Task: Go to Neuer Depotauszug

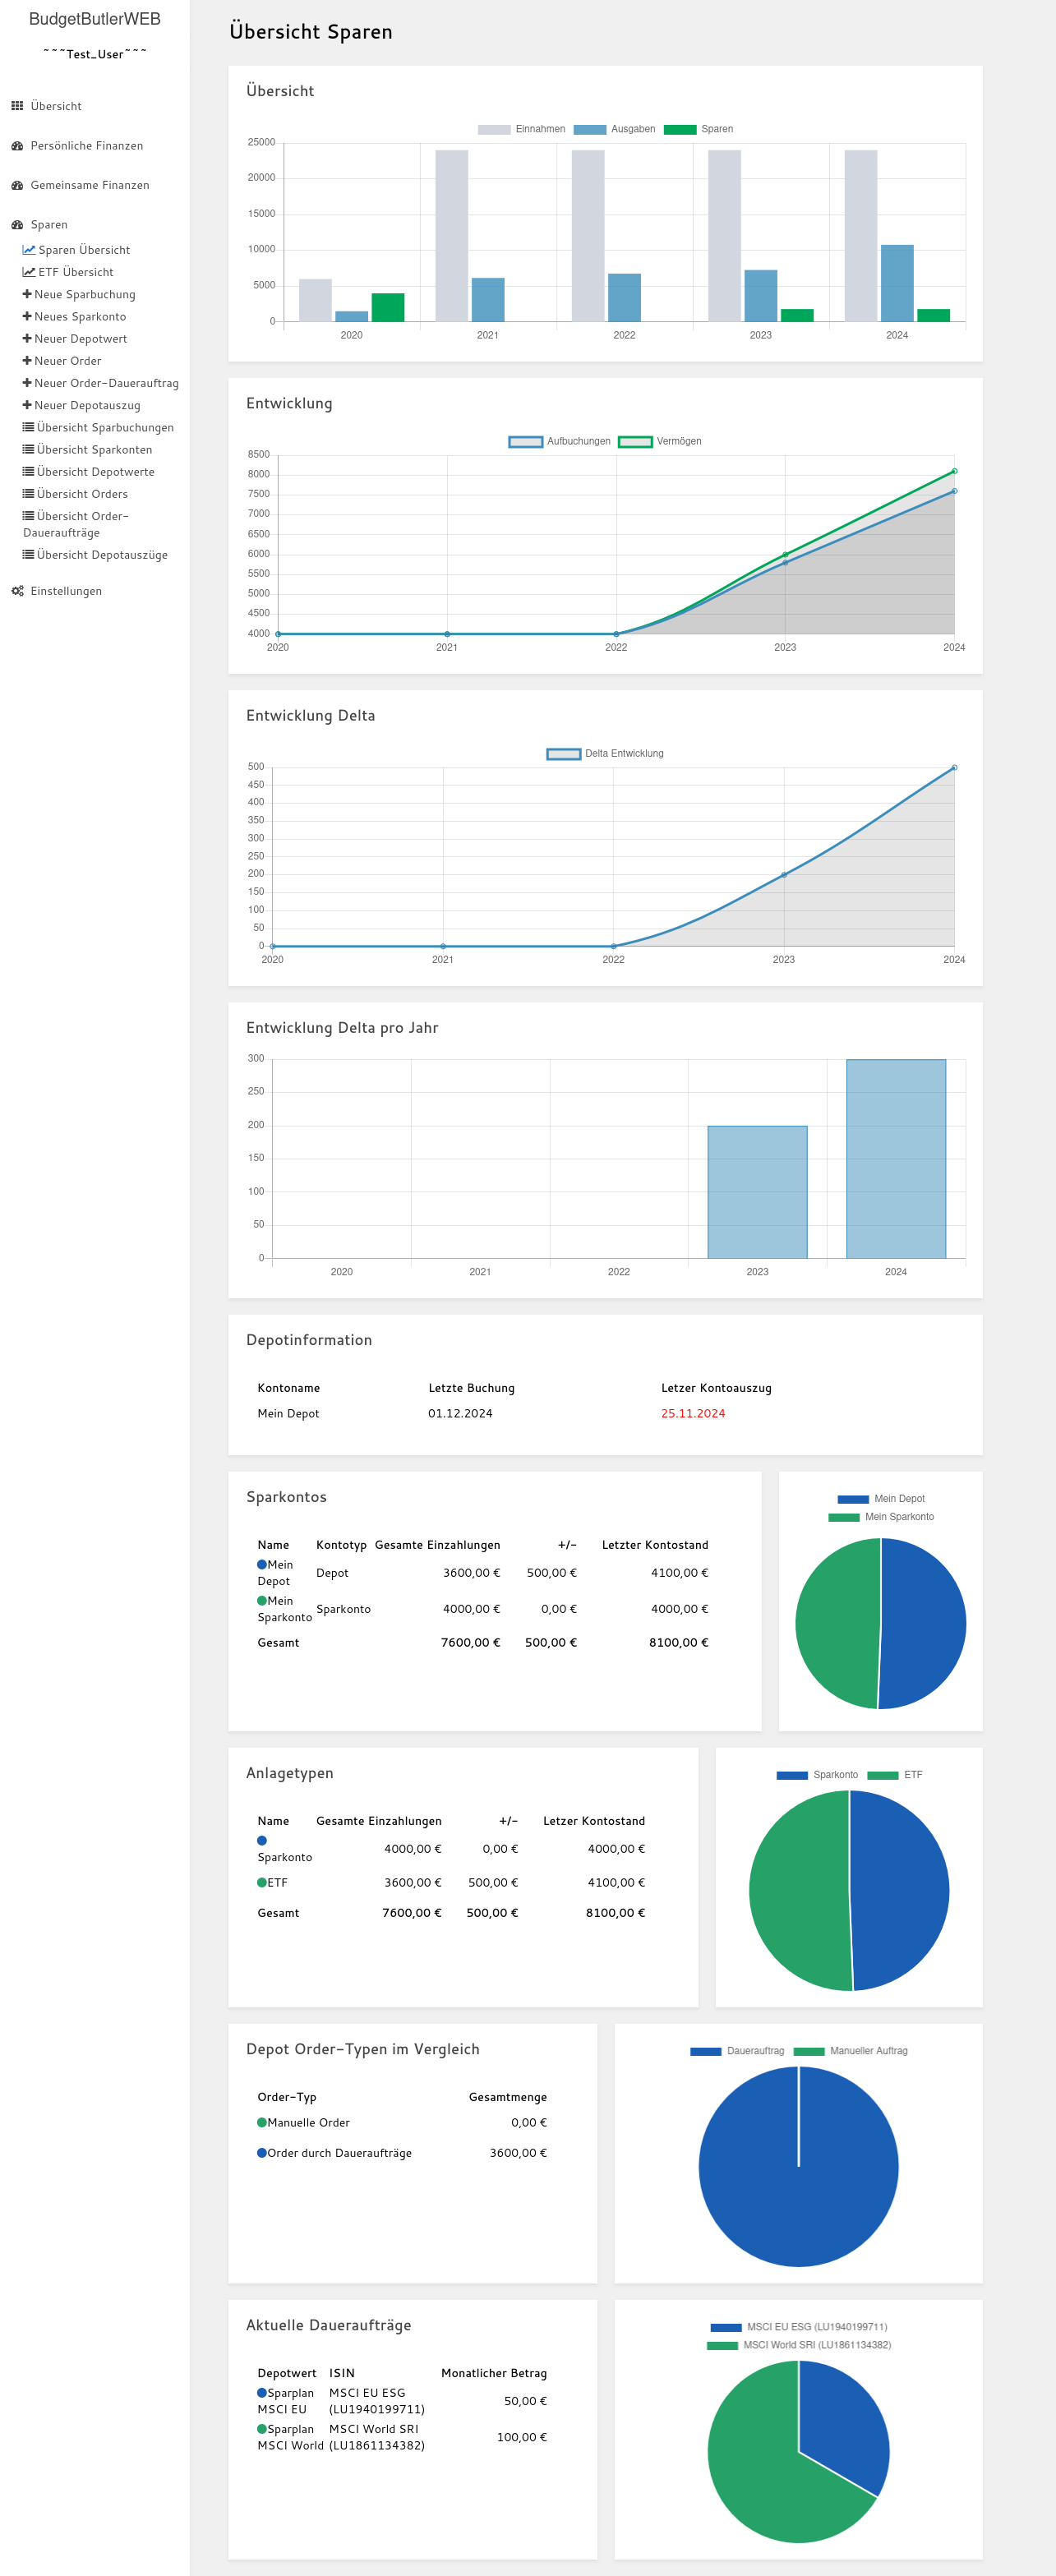Action: 87,405
